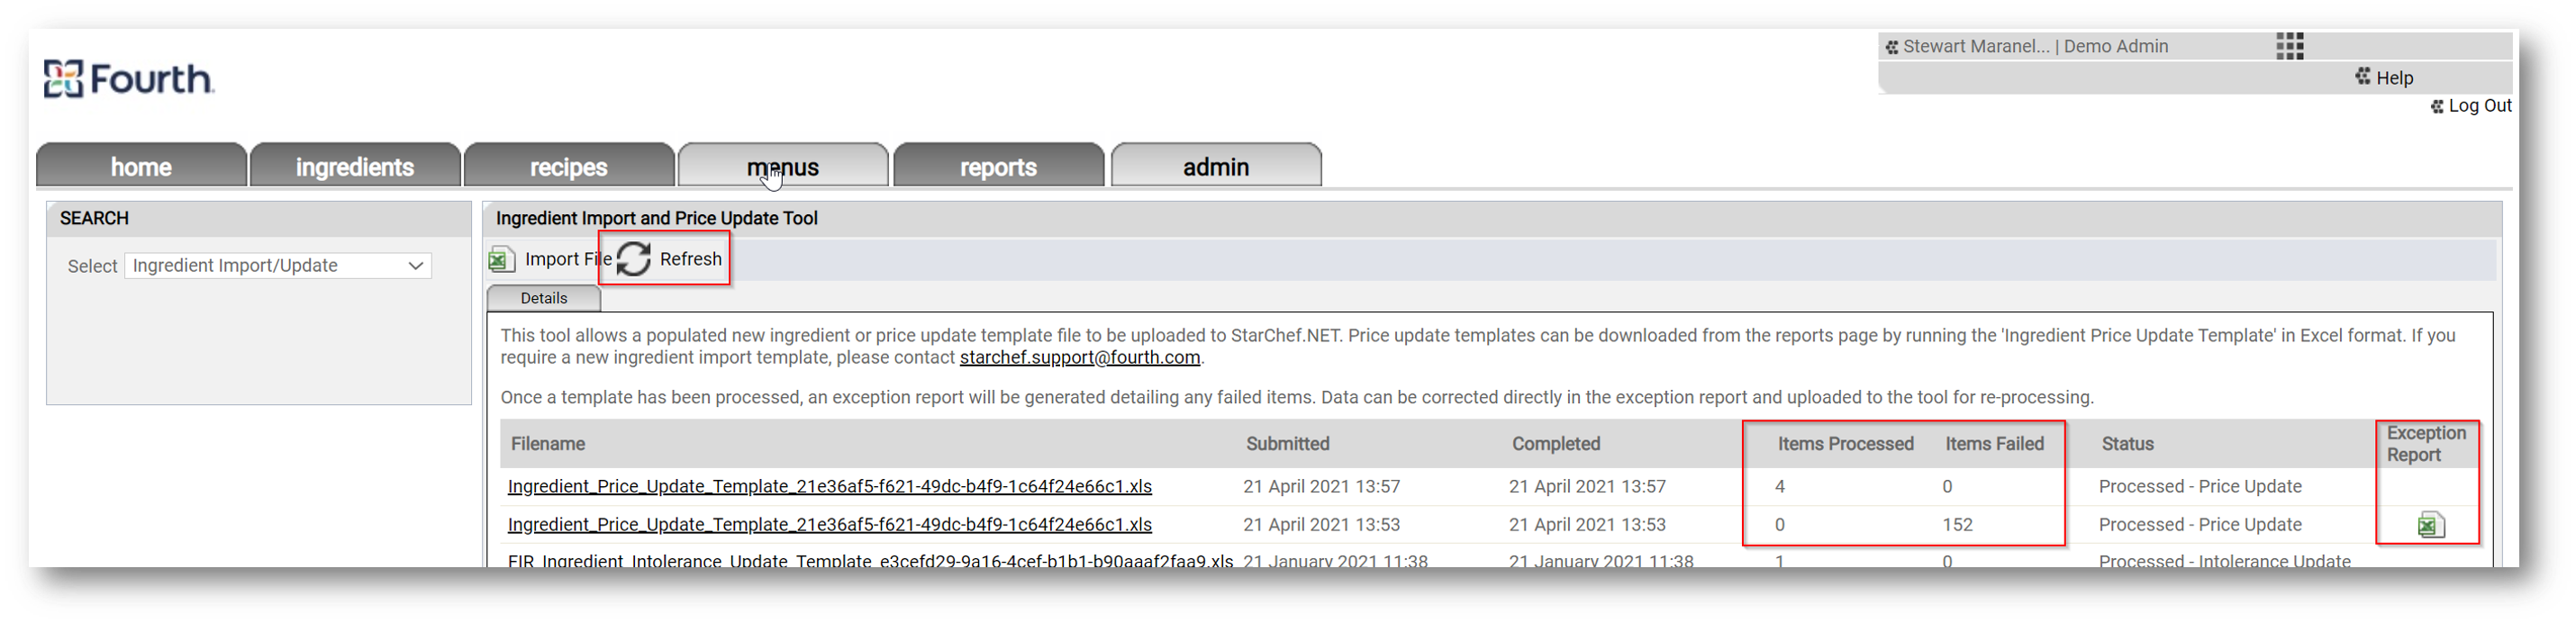Select the Details tab

pyautogui.click(x=544, y=298)
